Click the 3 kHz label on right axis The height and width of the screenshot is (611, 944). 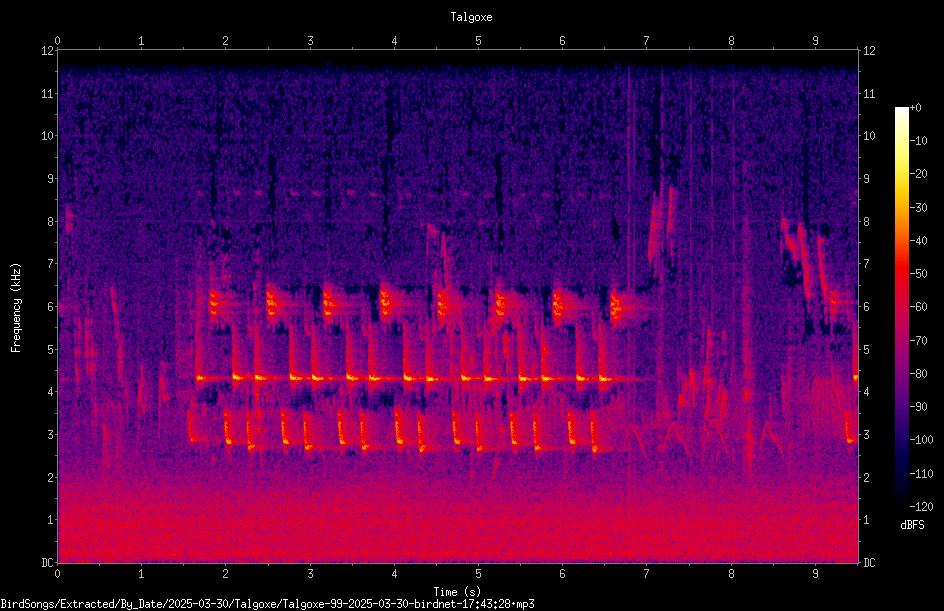(x=866, y=434)
